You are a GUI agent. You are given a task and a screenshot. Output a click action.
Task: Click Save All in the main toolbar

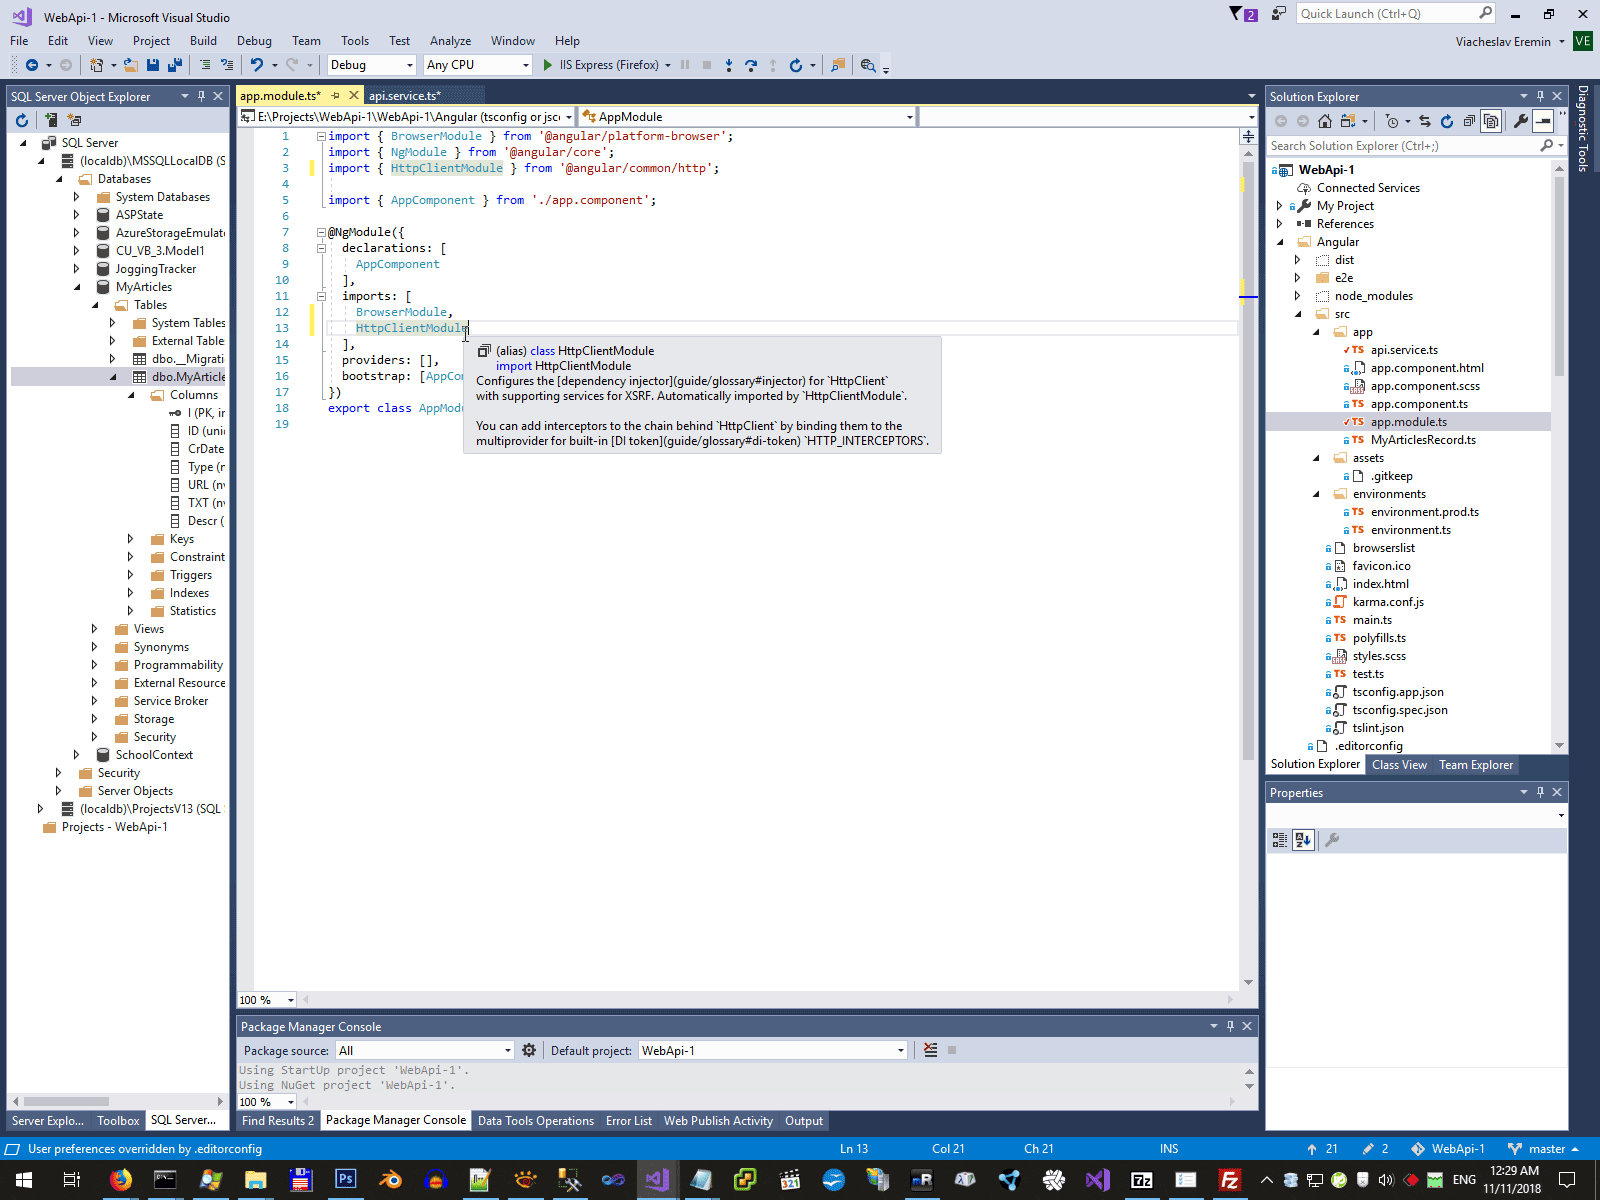pos(174,65)
